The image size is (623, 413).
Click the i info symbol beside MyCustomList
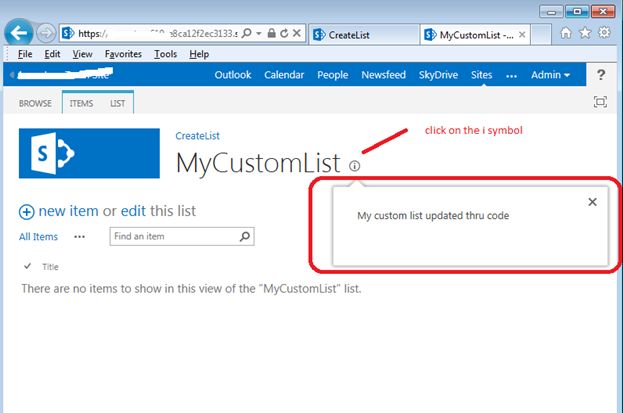point(354,165)
